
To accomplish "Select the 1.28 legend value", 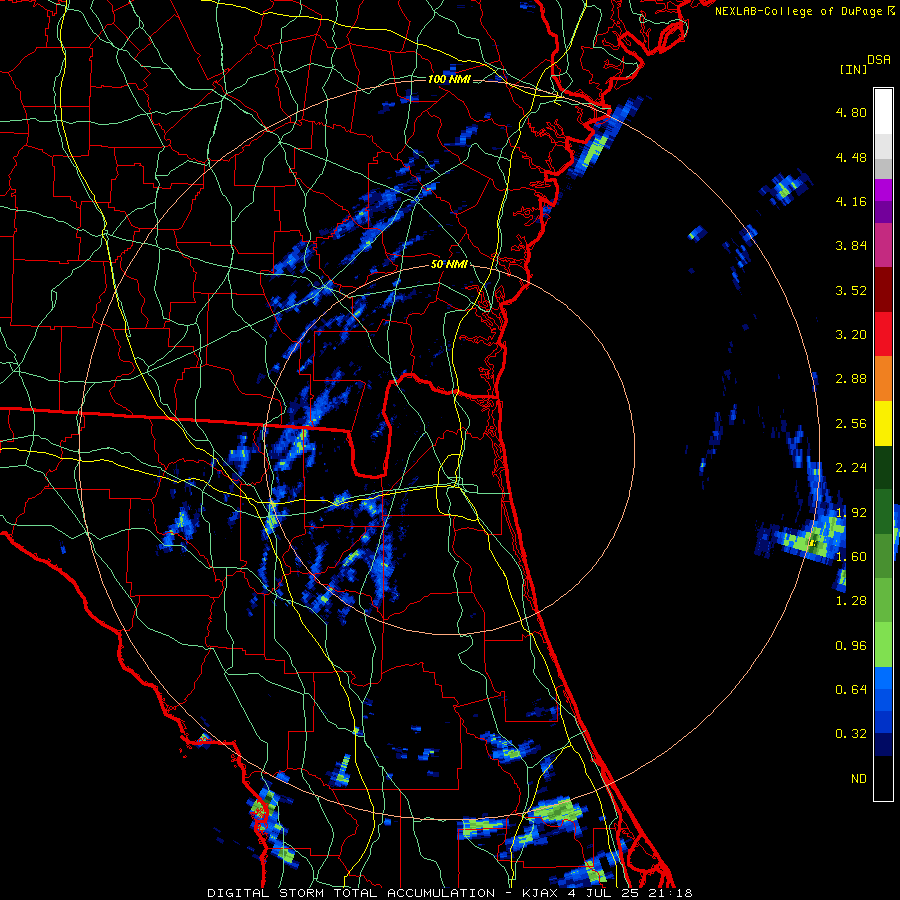I will [x=851, y=601].
